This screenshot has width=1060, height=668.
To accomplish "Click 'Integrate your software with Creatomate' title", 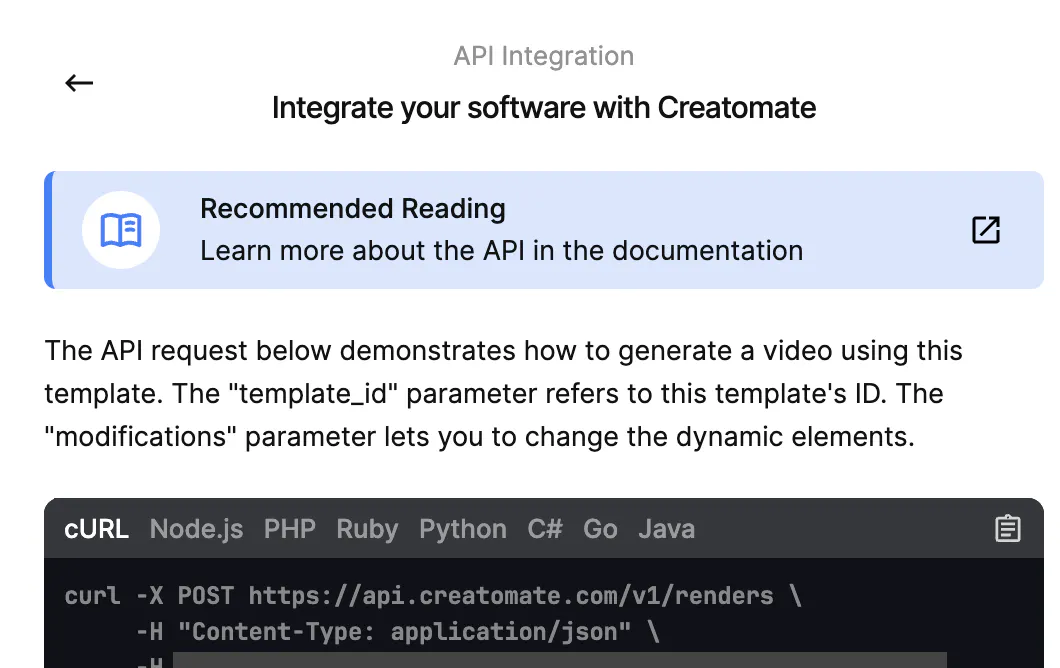I will (544, 107).
